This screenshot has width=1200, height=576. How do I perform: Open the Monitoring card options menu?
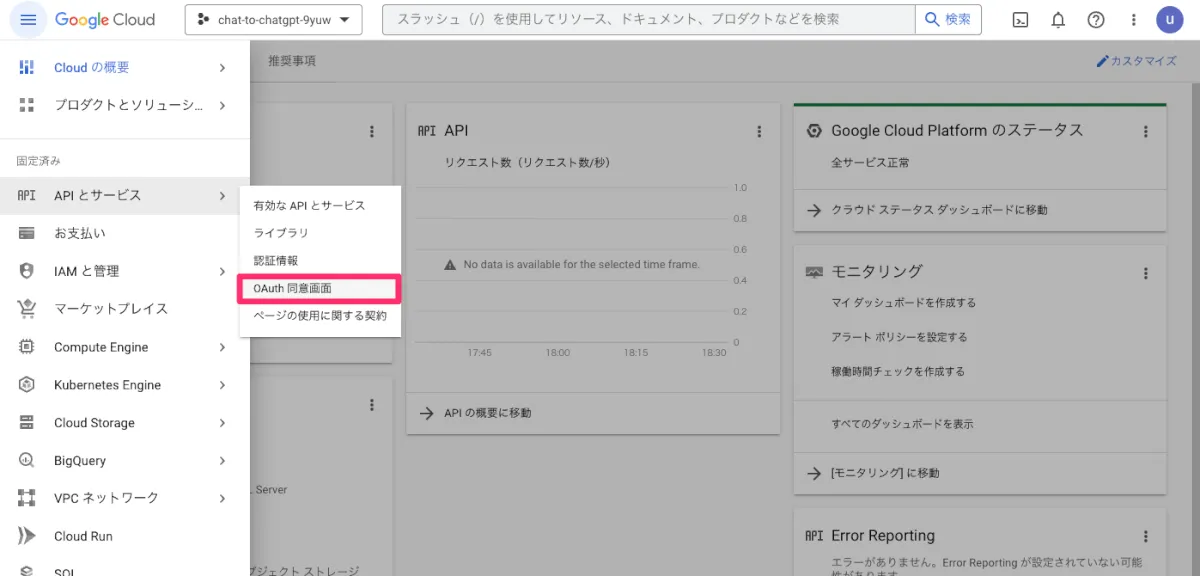(x=1146, y=272)
